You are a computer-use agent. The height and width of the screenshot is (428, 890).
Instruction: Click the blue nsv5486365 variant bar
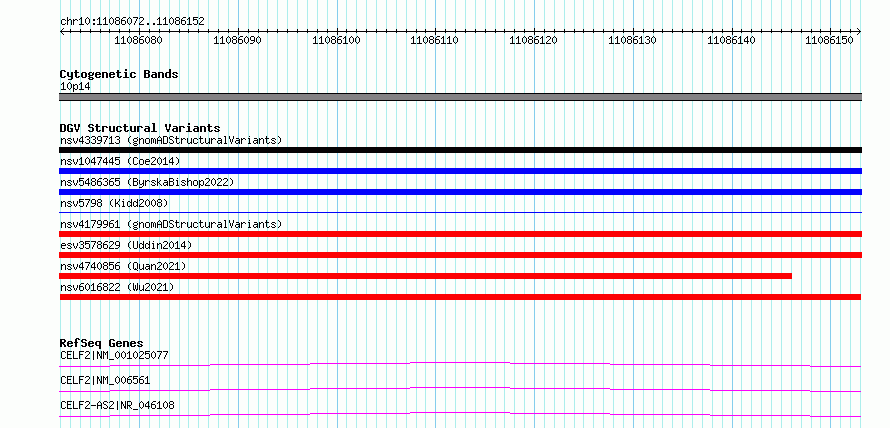click(x=460, y=192)
